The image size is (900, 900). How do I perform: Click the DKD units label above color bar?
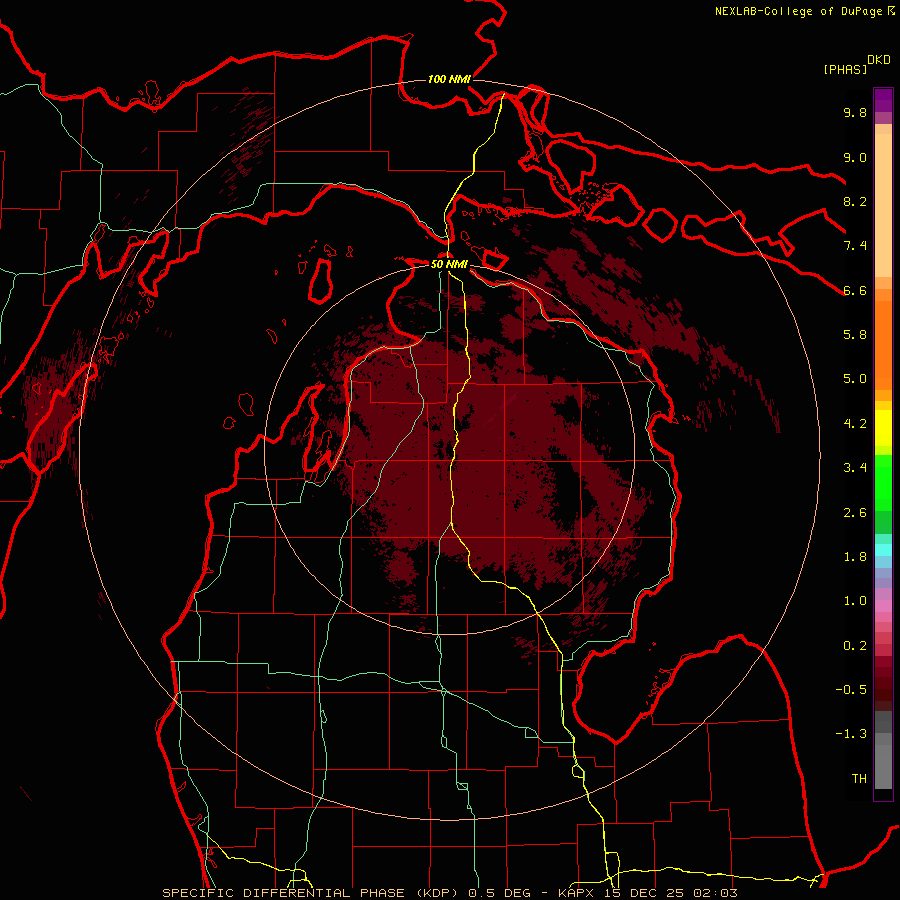click(x=879, y=60)
